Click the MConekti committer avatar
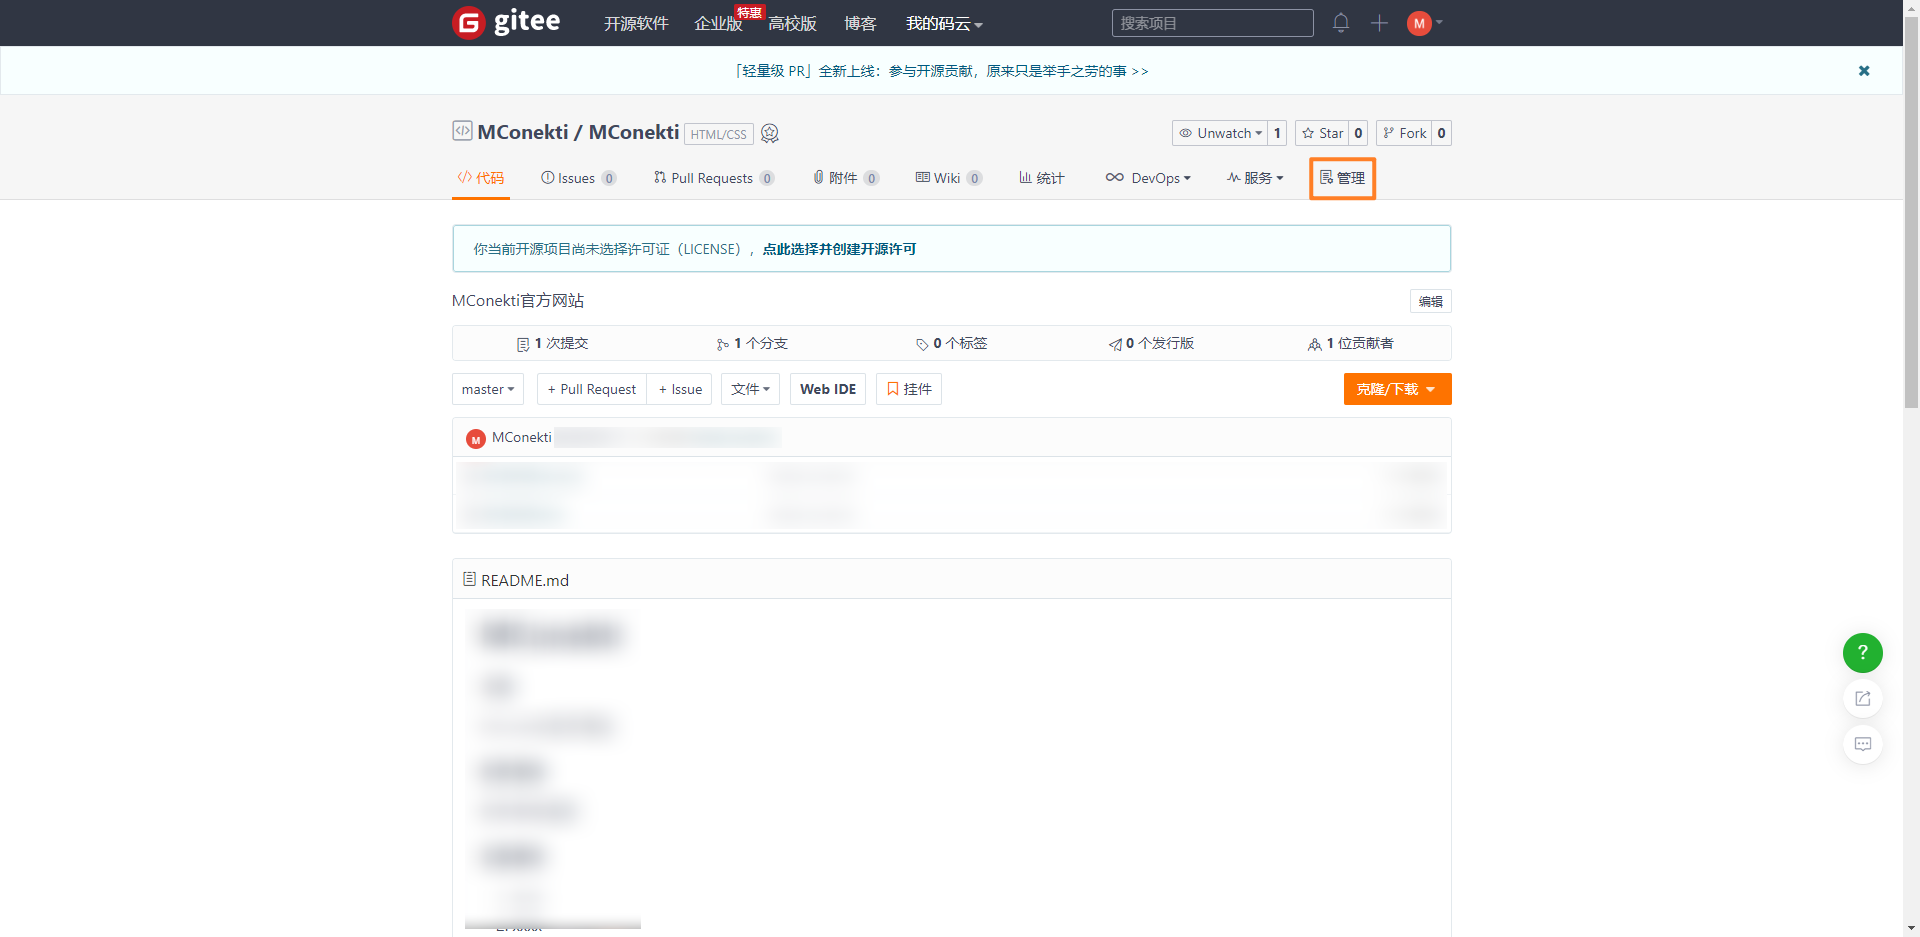 coord(476,438)
